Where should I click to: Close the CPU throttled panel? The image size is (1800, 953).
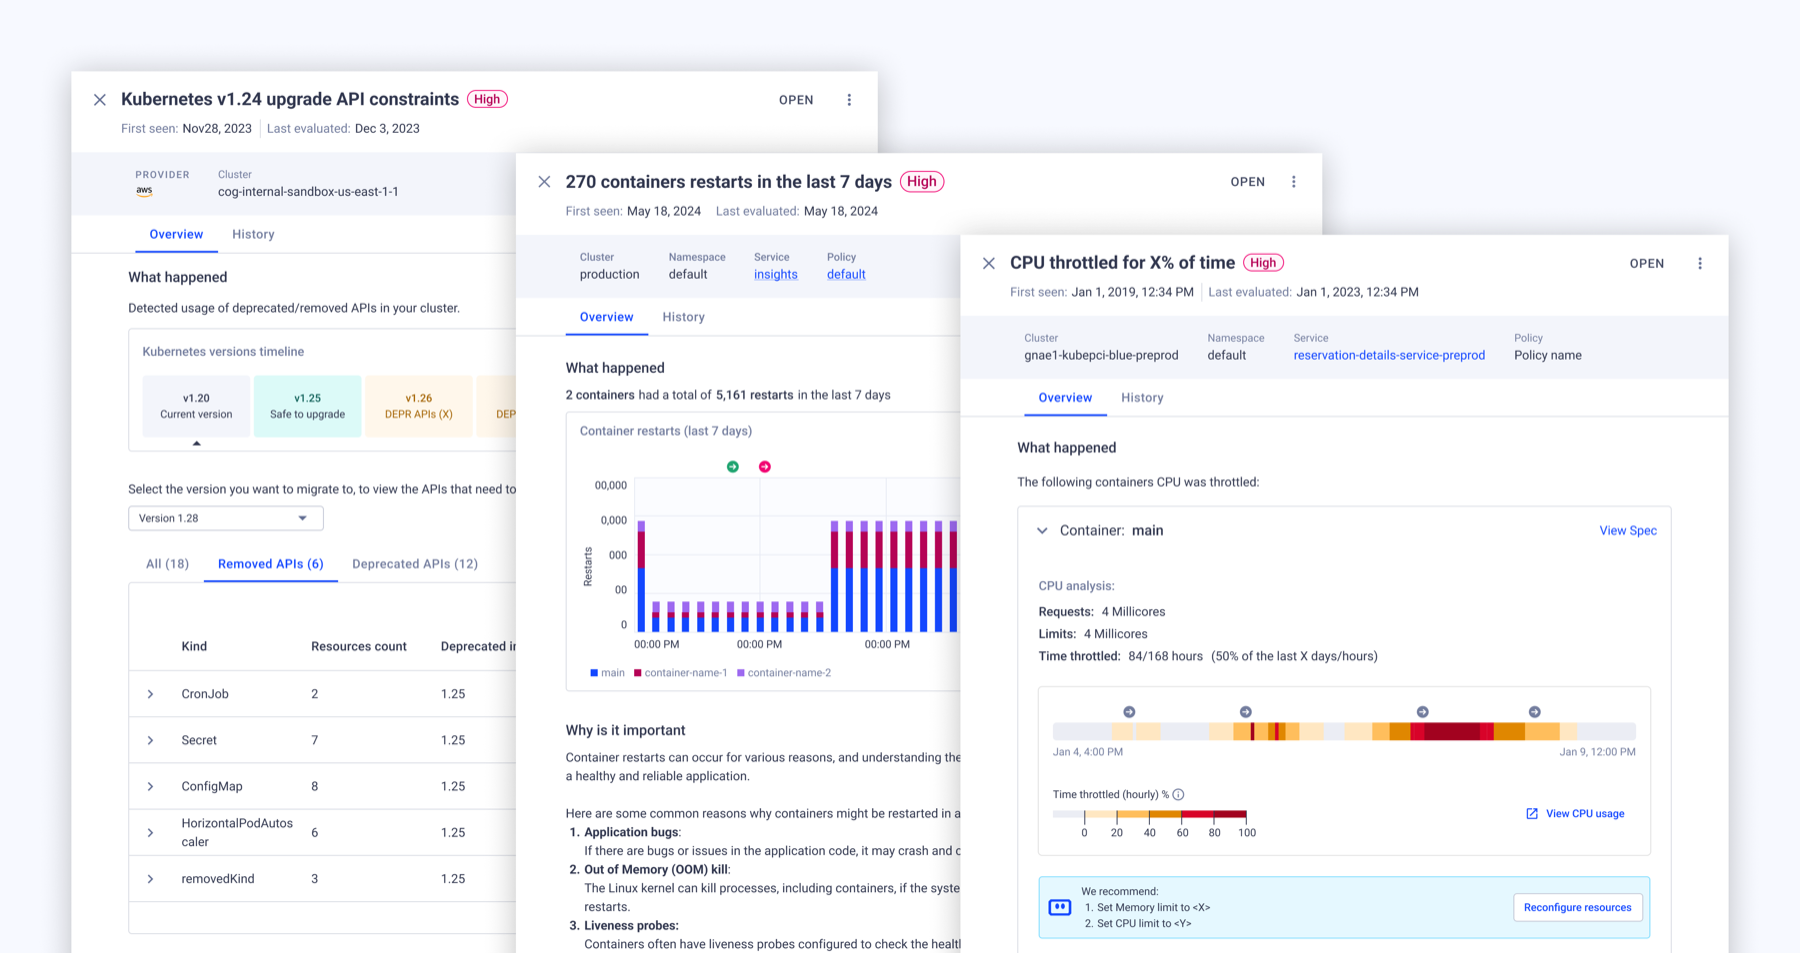coord(989,263)
